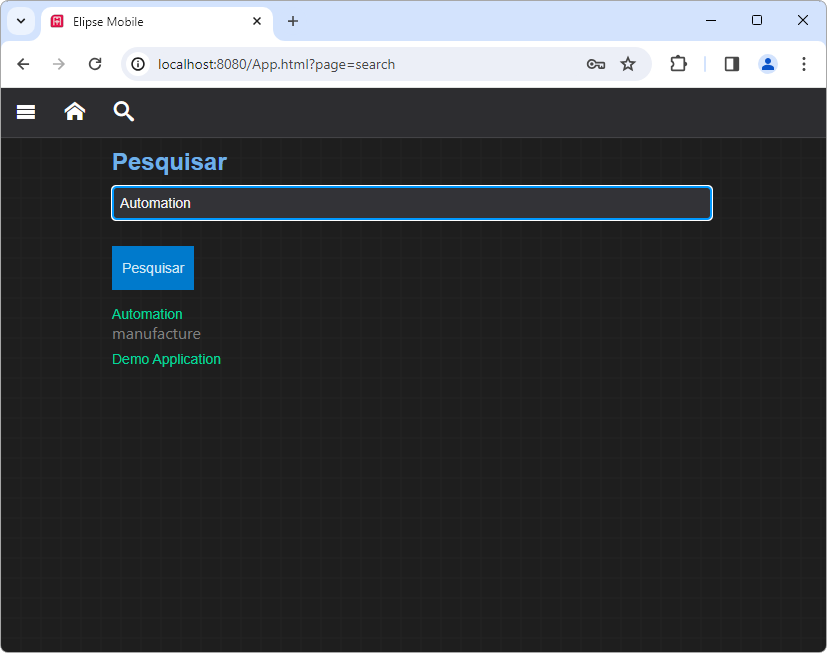Open the Demo Application result link

pyautogui.click(x=166, y=359)
